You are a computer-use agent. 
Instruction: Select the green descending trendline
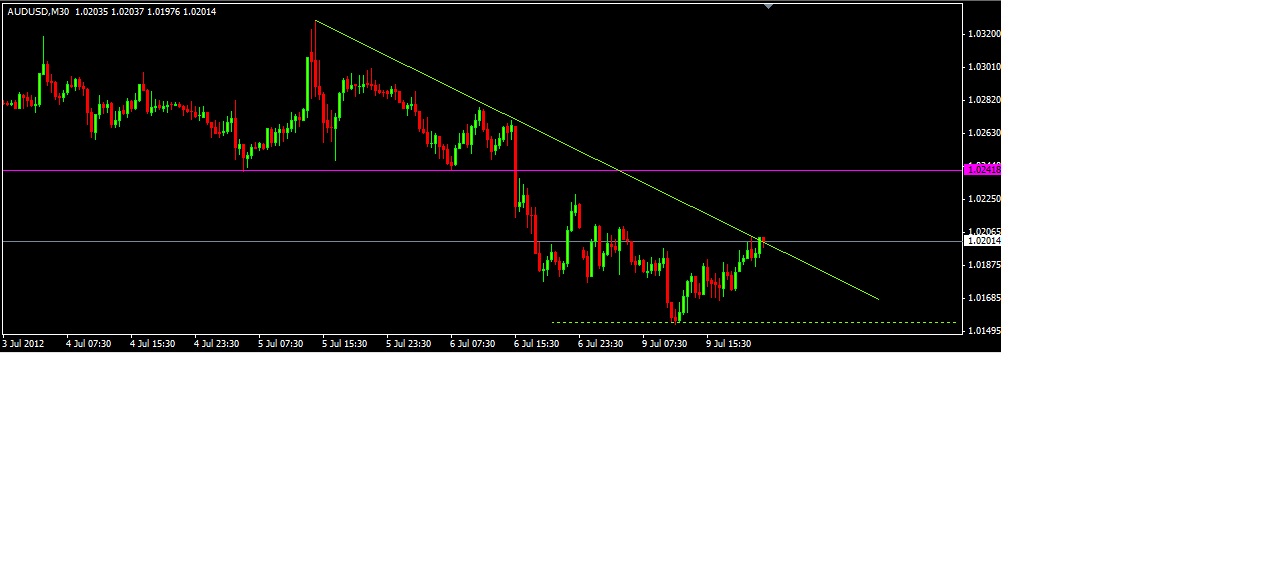(597, 159)
